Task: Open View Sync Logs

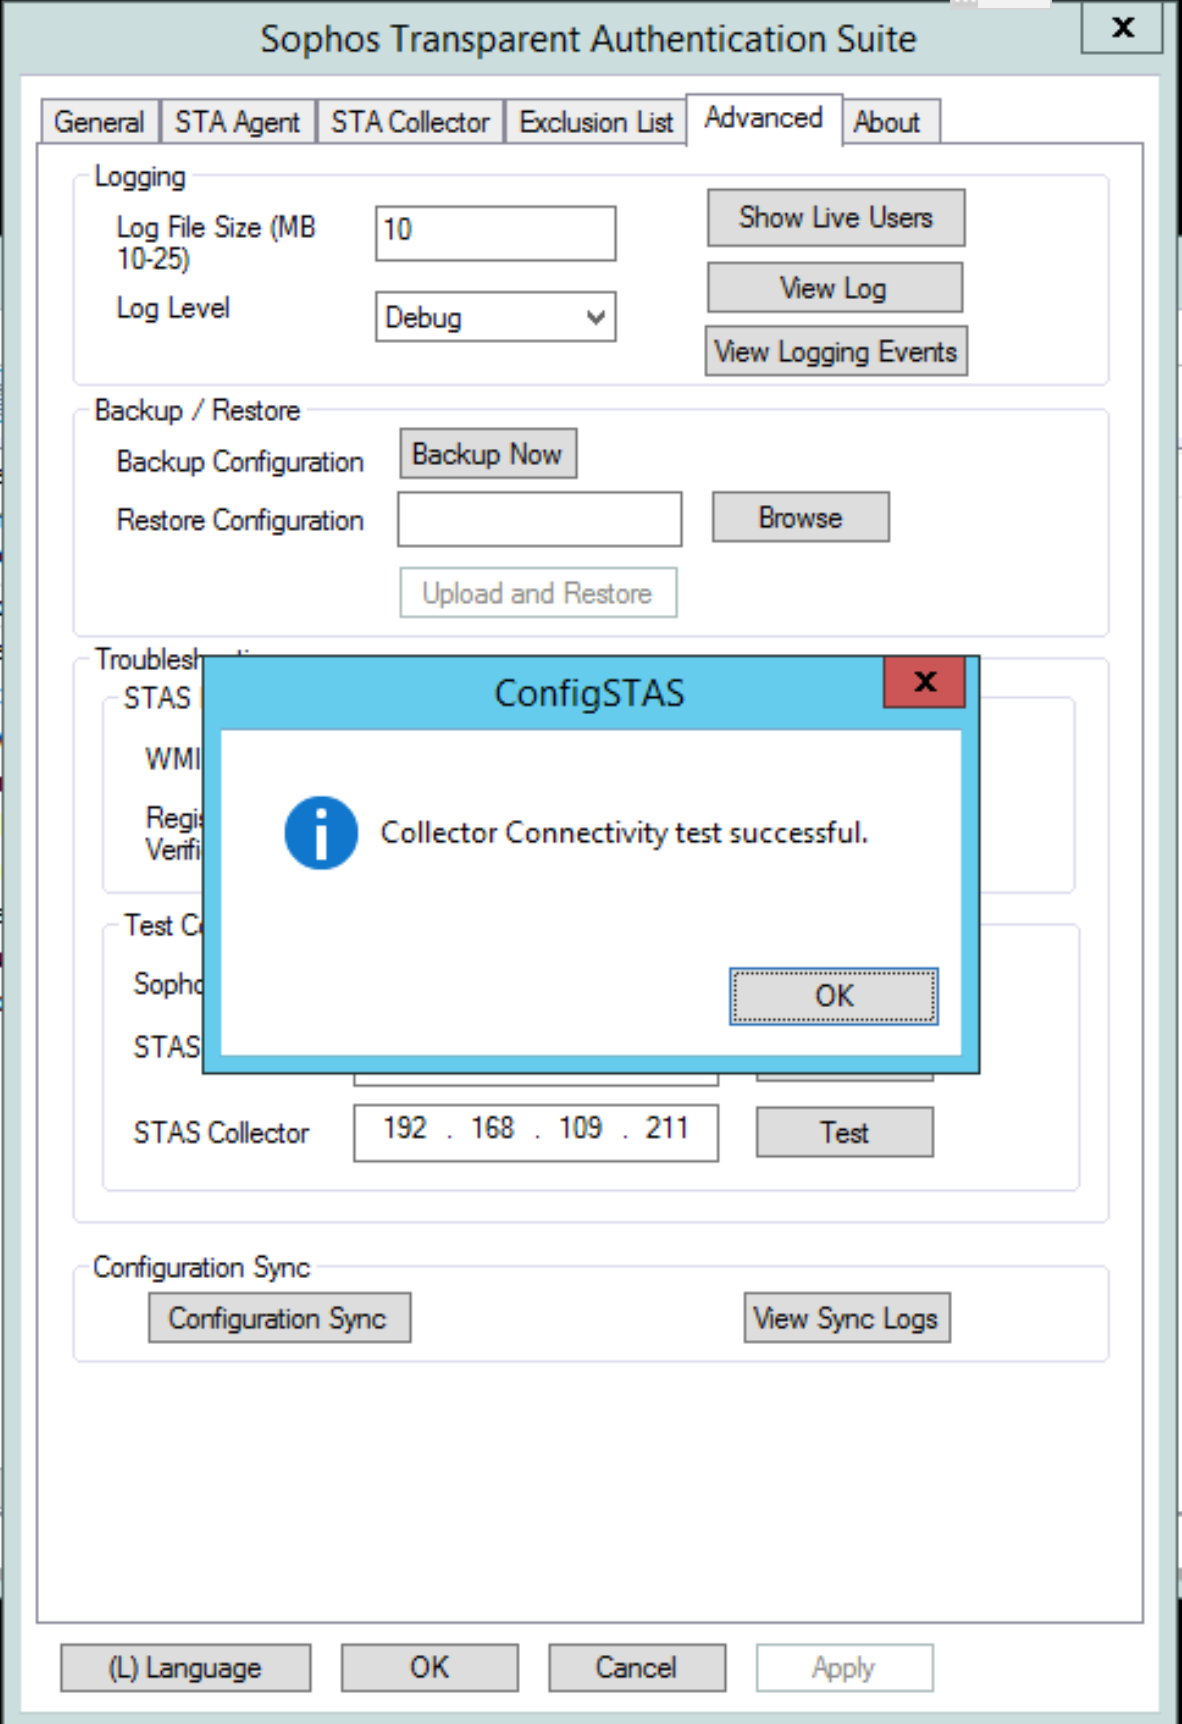Action: (x=847, y=1318)
